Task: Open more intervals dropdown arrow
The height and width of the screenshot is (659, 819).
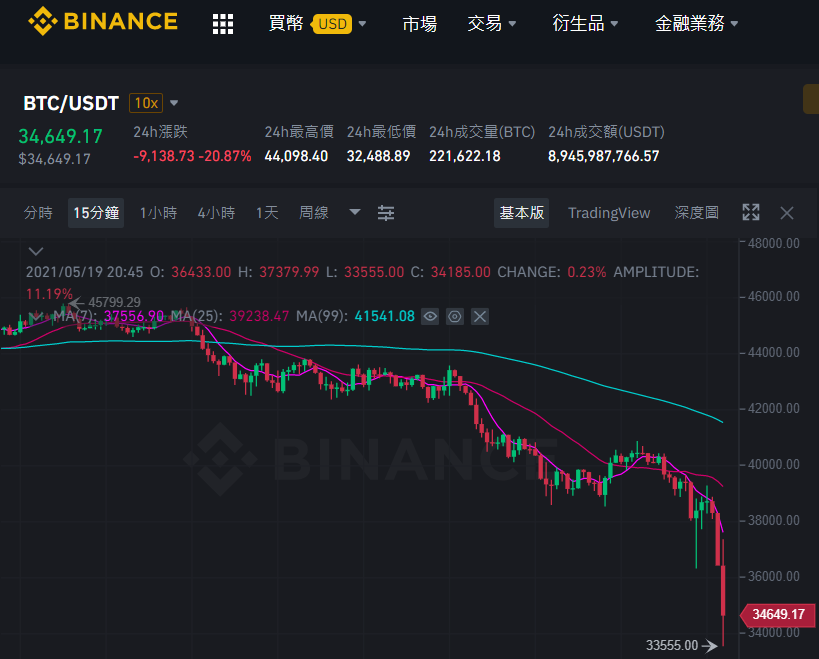Action: pyautogui.click(x=355, y=212)
